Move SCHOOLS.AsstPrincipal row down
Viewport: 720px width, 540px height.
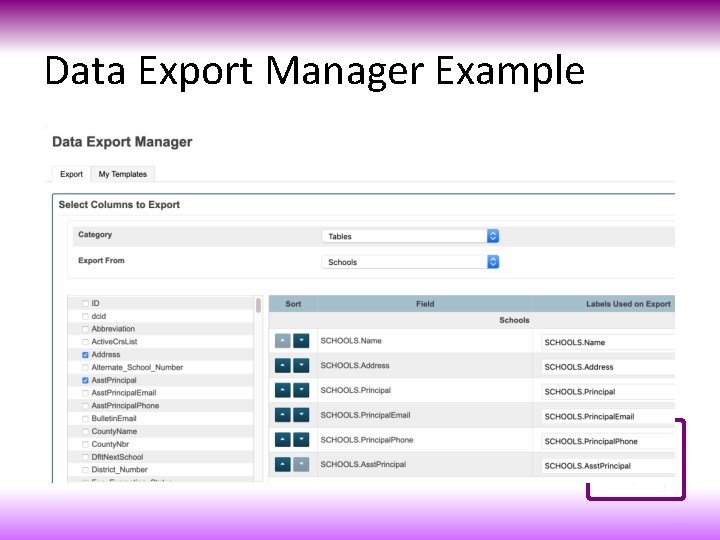click(x=301, y=464)
